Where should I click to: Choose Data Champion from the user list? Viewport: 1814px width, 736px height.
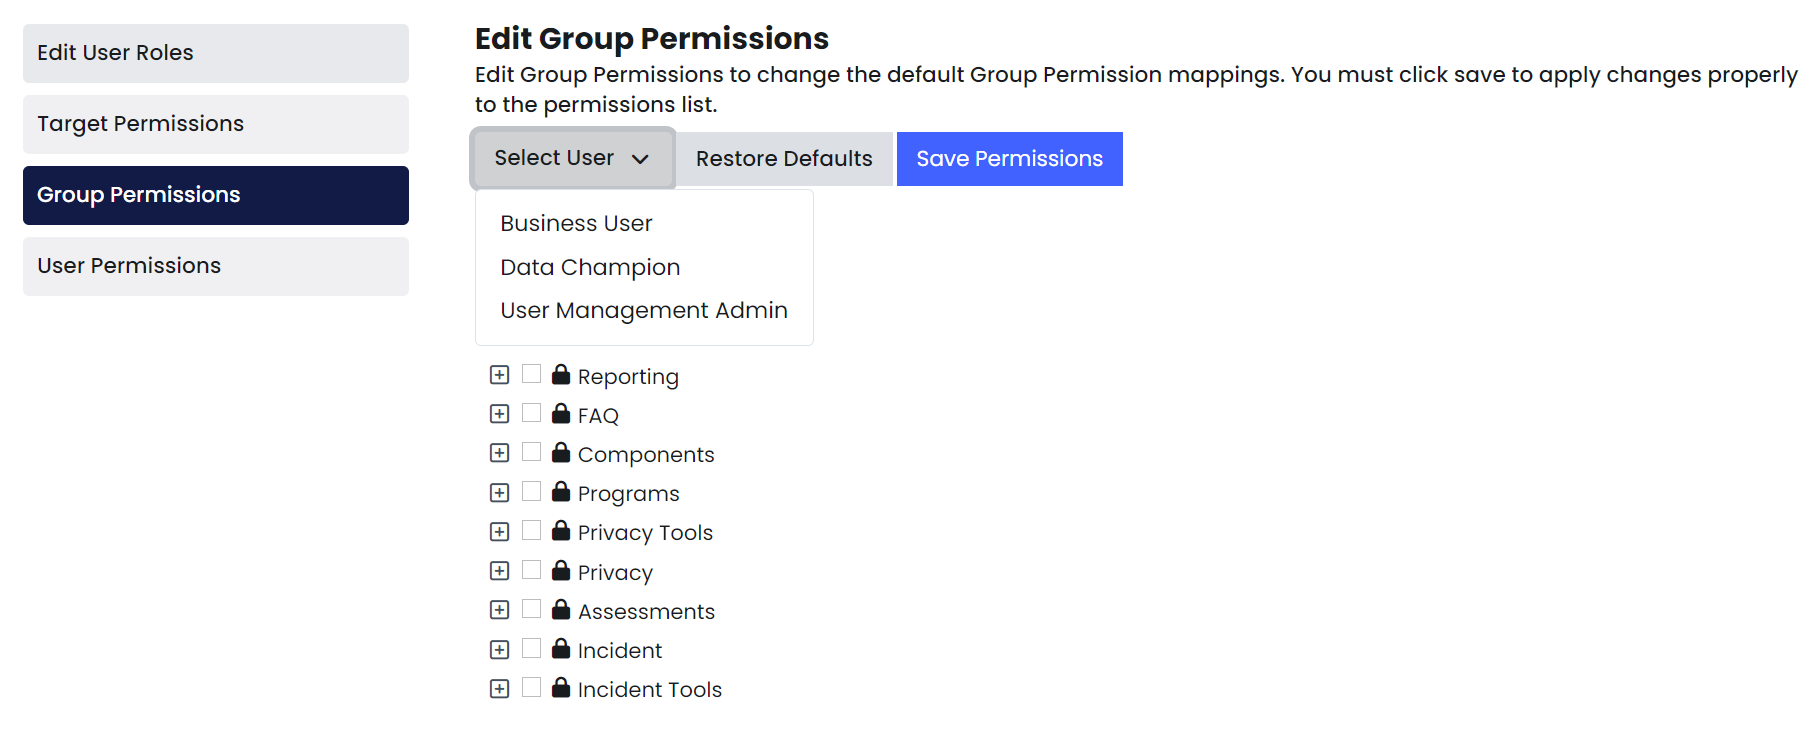point(590,267)
